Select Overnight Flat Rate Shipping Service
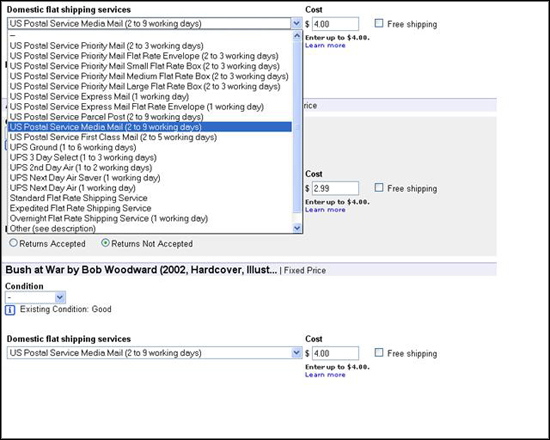550x440 pixels. click(x=150, y=218)
